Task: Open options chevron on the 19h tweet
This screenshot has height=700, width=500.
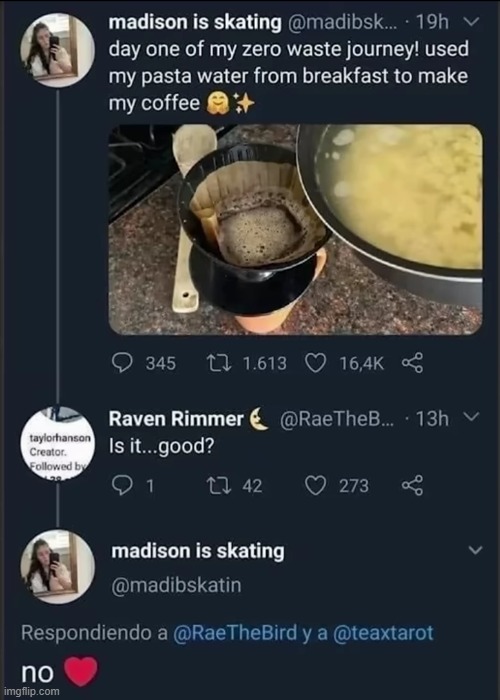Action: pyautogui.click(x=472, y=21)
